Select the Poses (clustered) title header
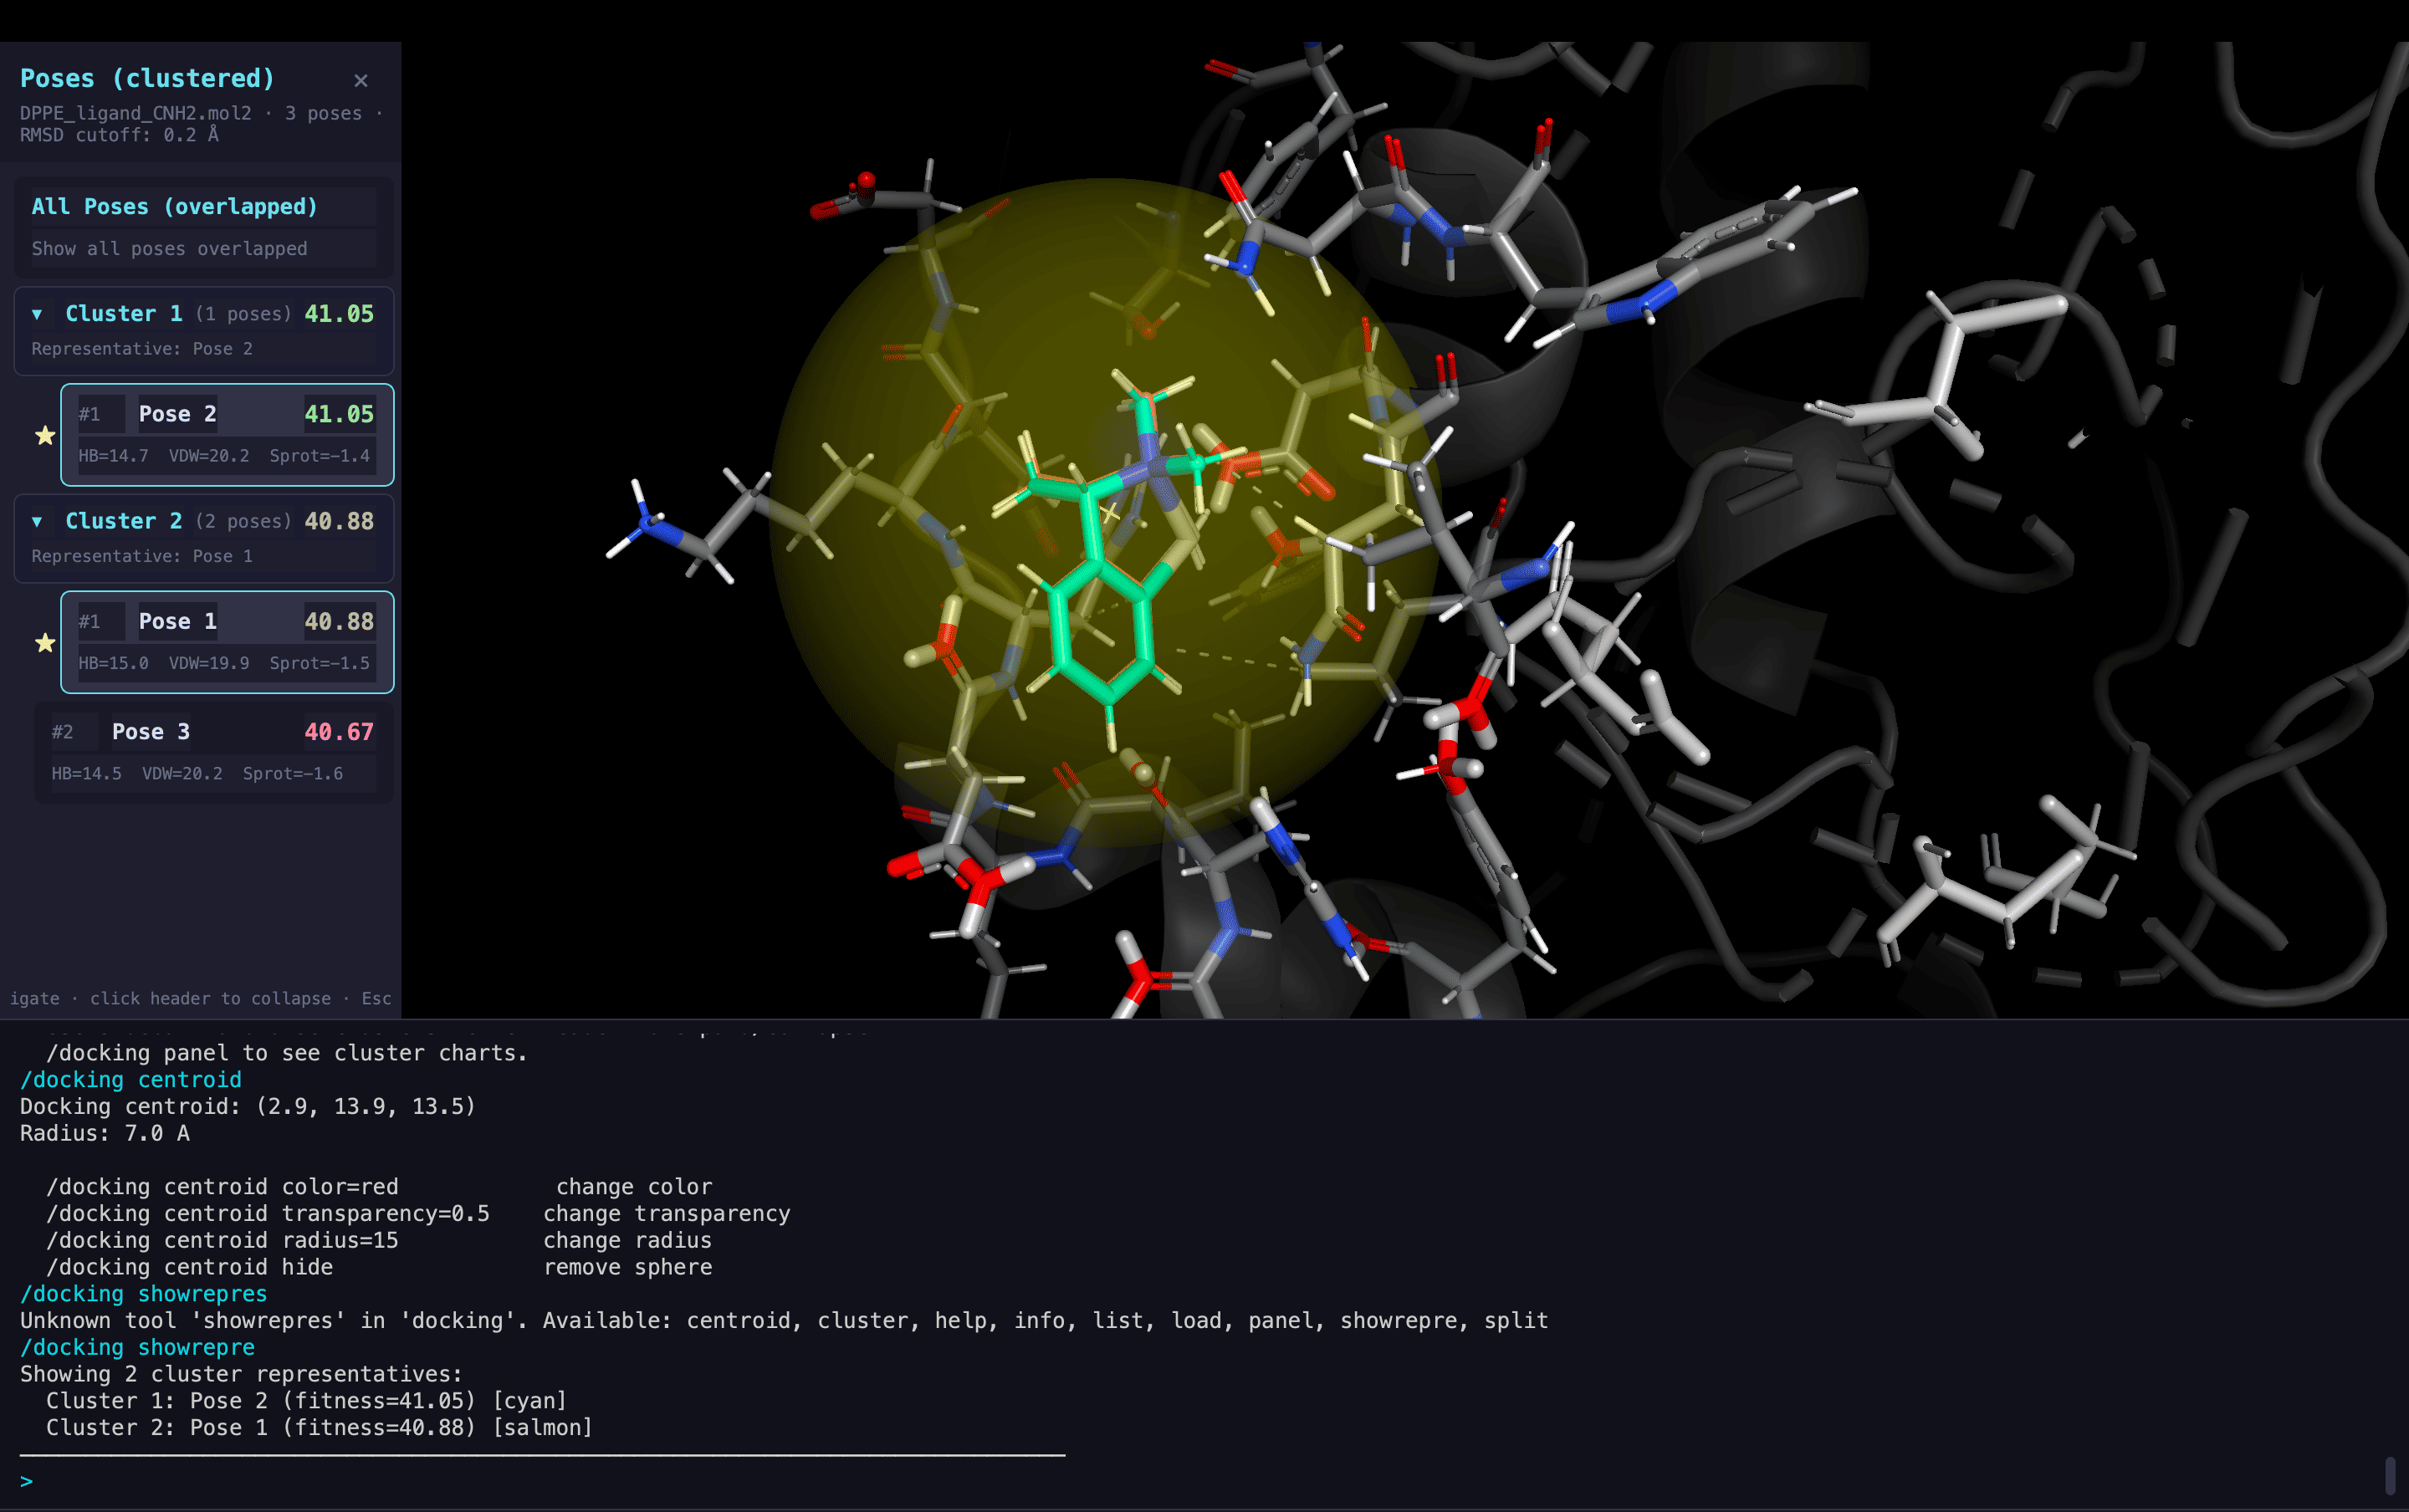2409x1512 pixels. (x=146, y=78)
